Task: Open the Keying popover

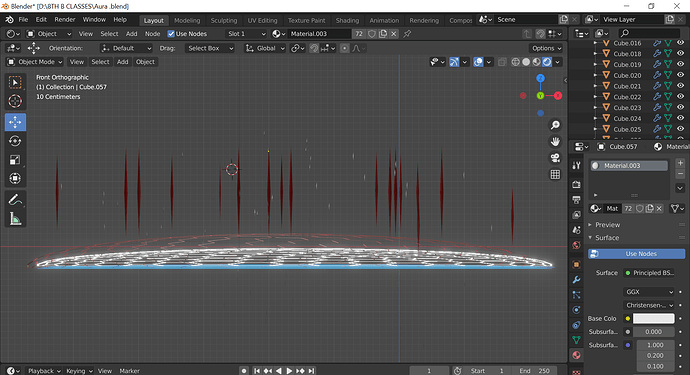Action: click(x=79, y=371)
